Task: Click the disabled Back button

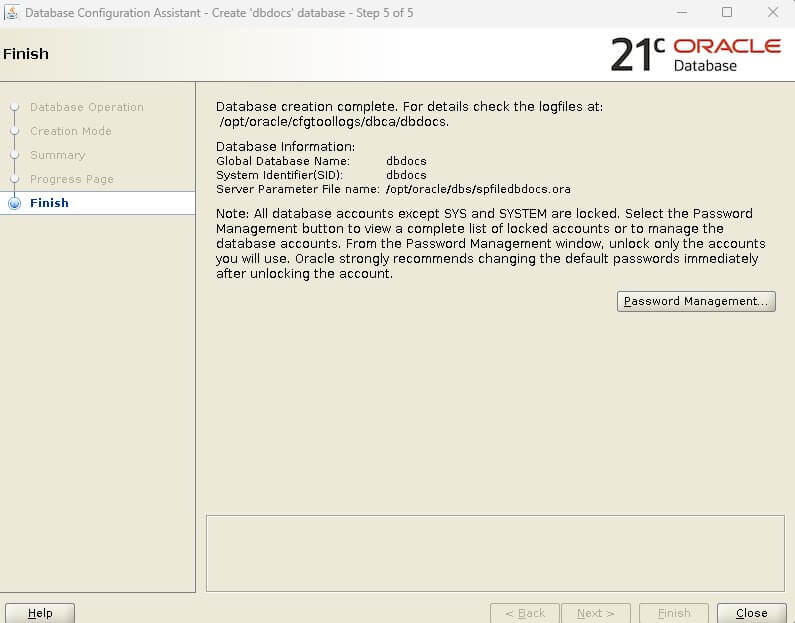Action: (x=525, y=613)
